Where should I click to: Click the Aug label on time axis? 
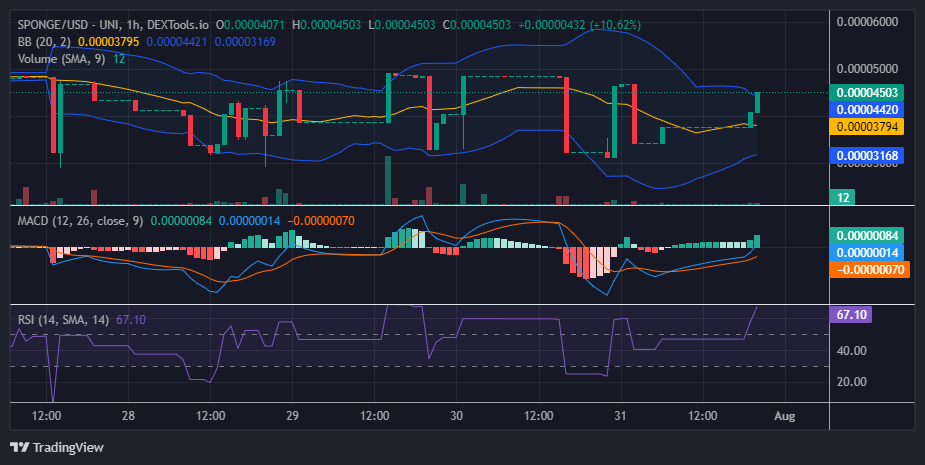tap(785, 415)
